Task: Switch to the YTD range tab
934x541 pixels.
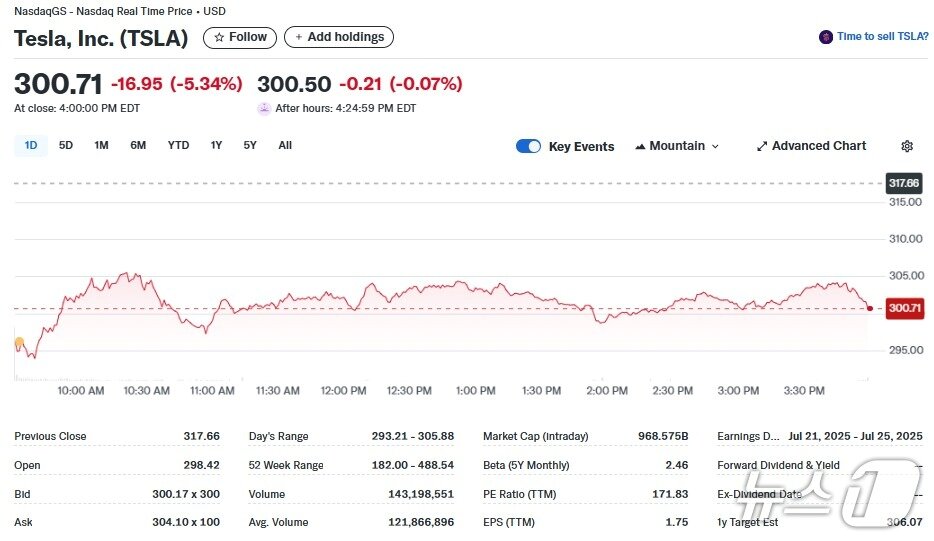Action: coord(178,145)
